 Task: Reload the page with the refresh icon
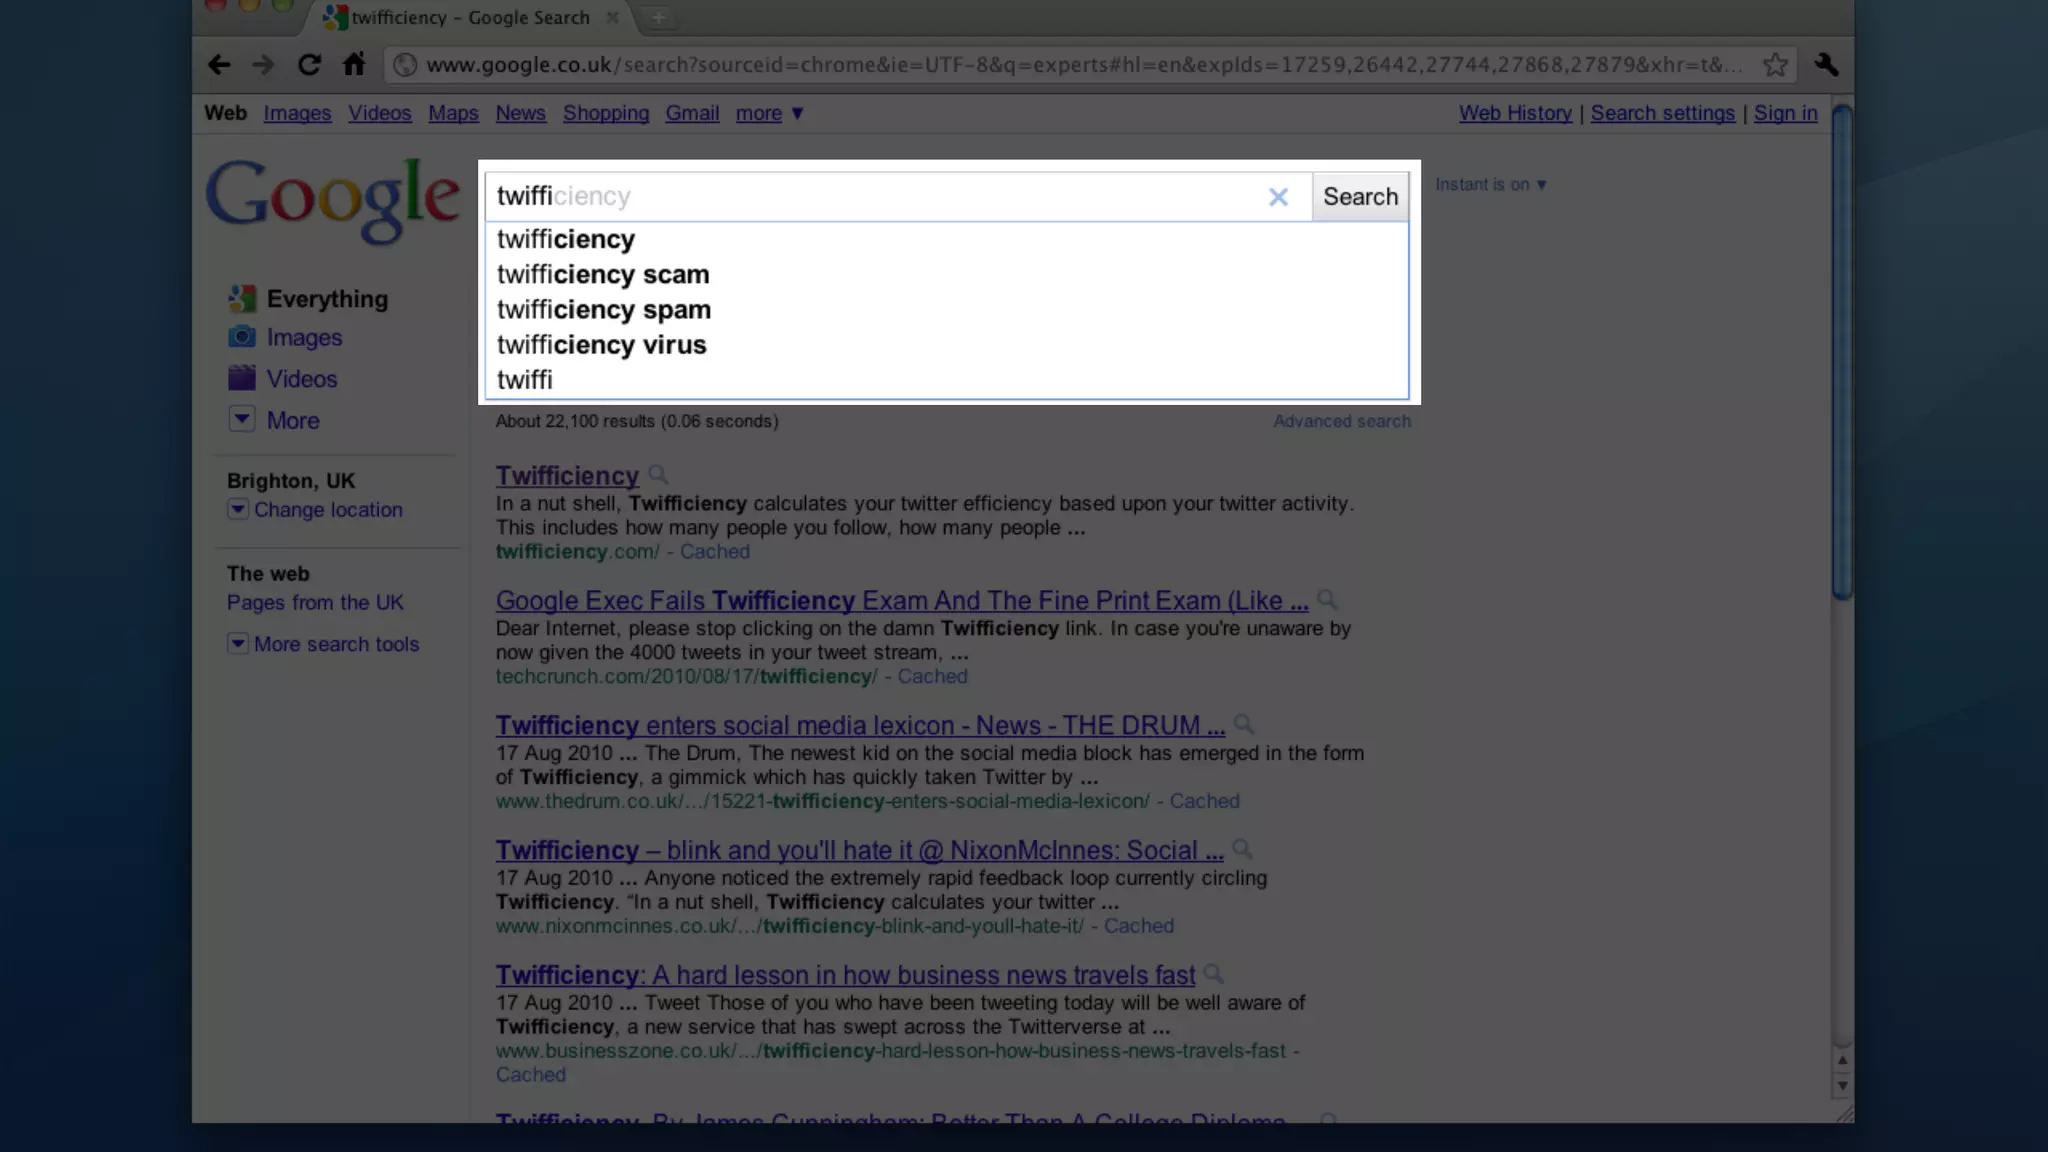309,65
